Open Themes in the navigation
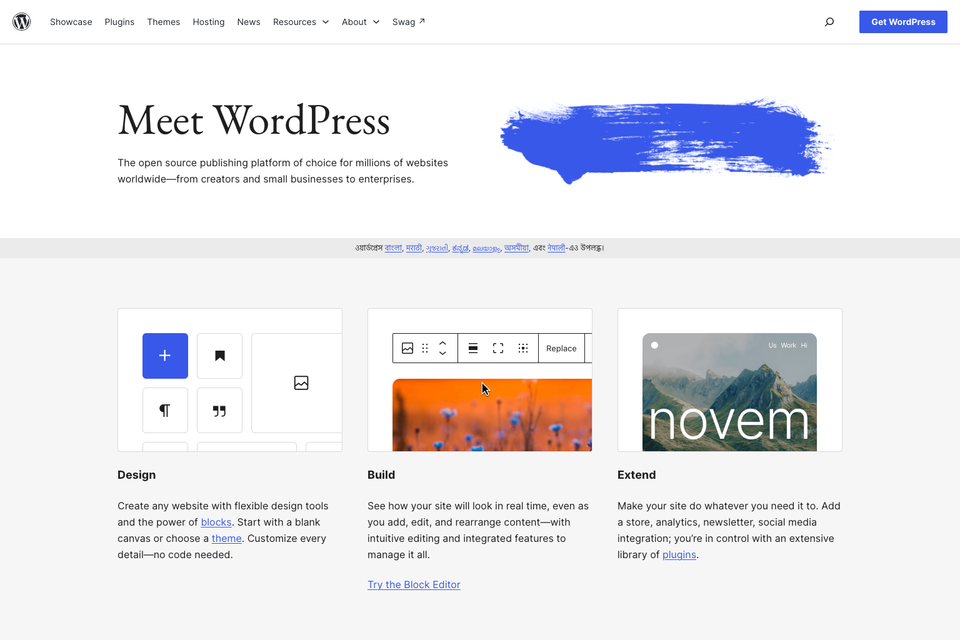Screen dimensions: 960x640 (x=163, y=22)
